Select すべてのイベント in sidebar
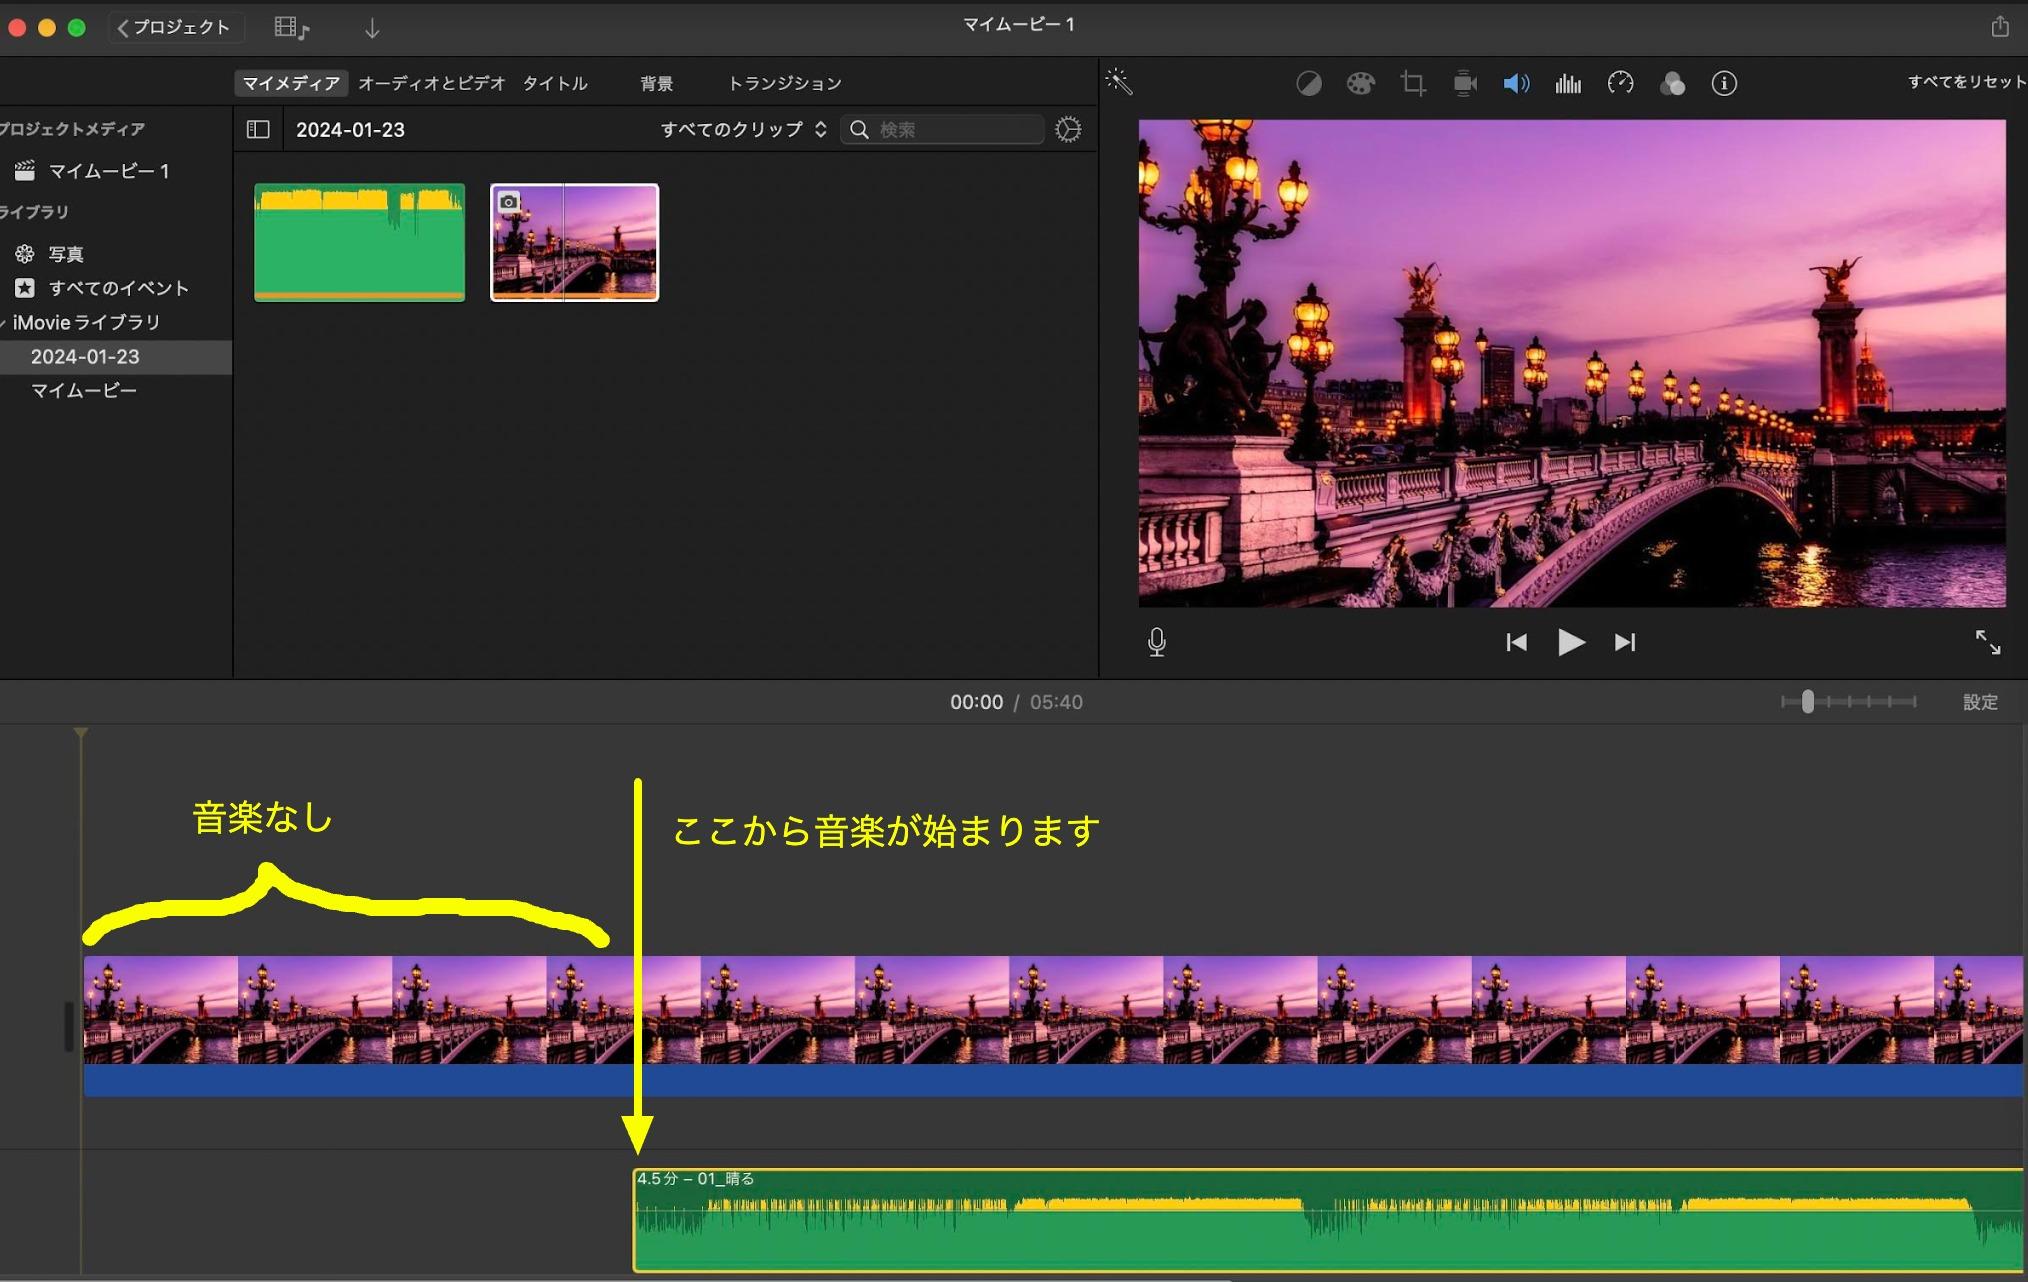Viewport: 2028px width, 1282px height. click(x=118, y=288)
